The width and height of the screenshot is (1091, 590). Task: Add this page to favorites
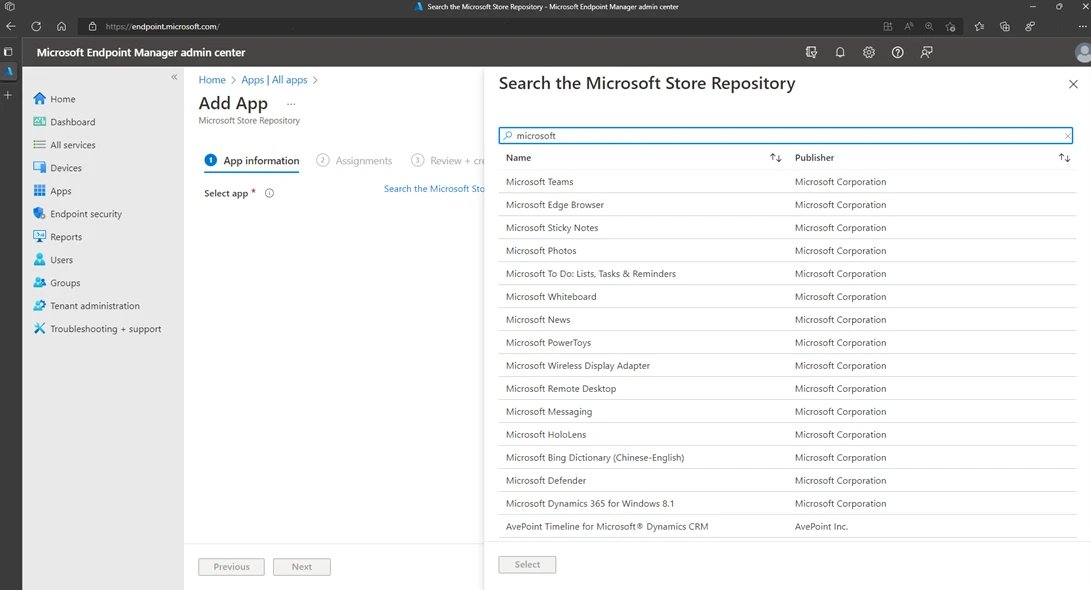coord(950,27)
